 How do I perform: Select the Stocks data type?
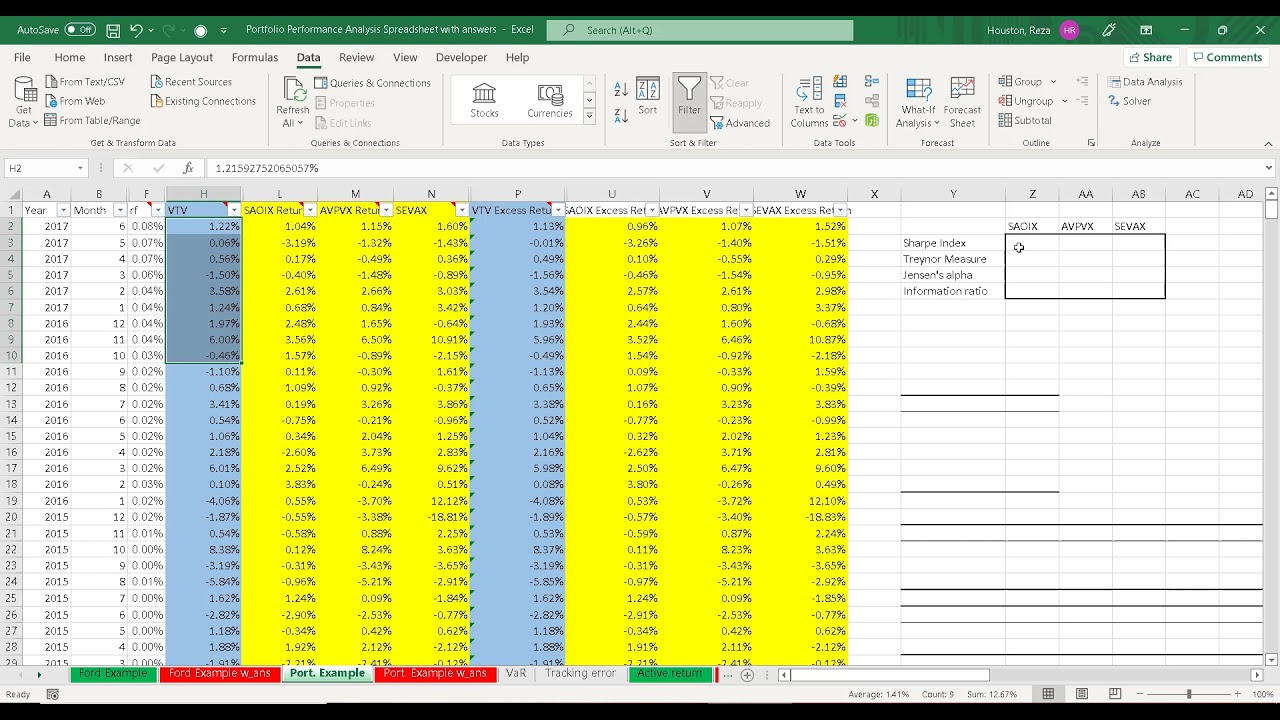click(x=484, y=100)
